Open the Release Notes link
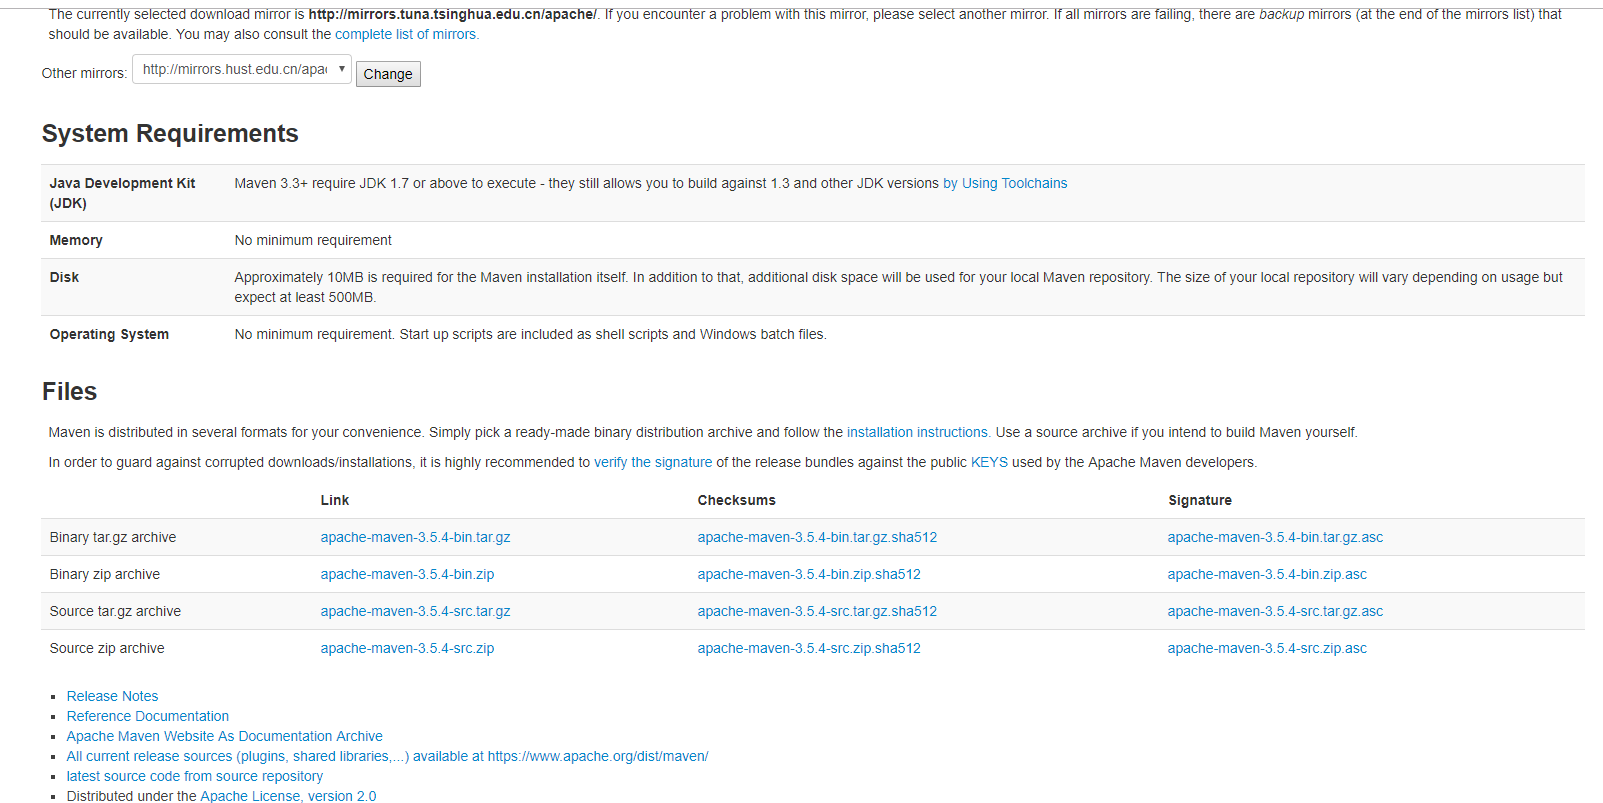Screen dimensions: 1603x803 click(x=112, y=696)
